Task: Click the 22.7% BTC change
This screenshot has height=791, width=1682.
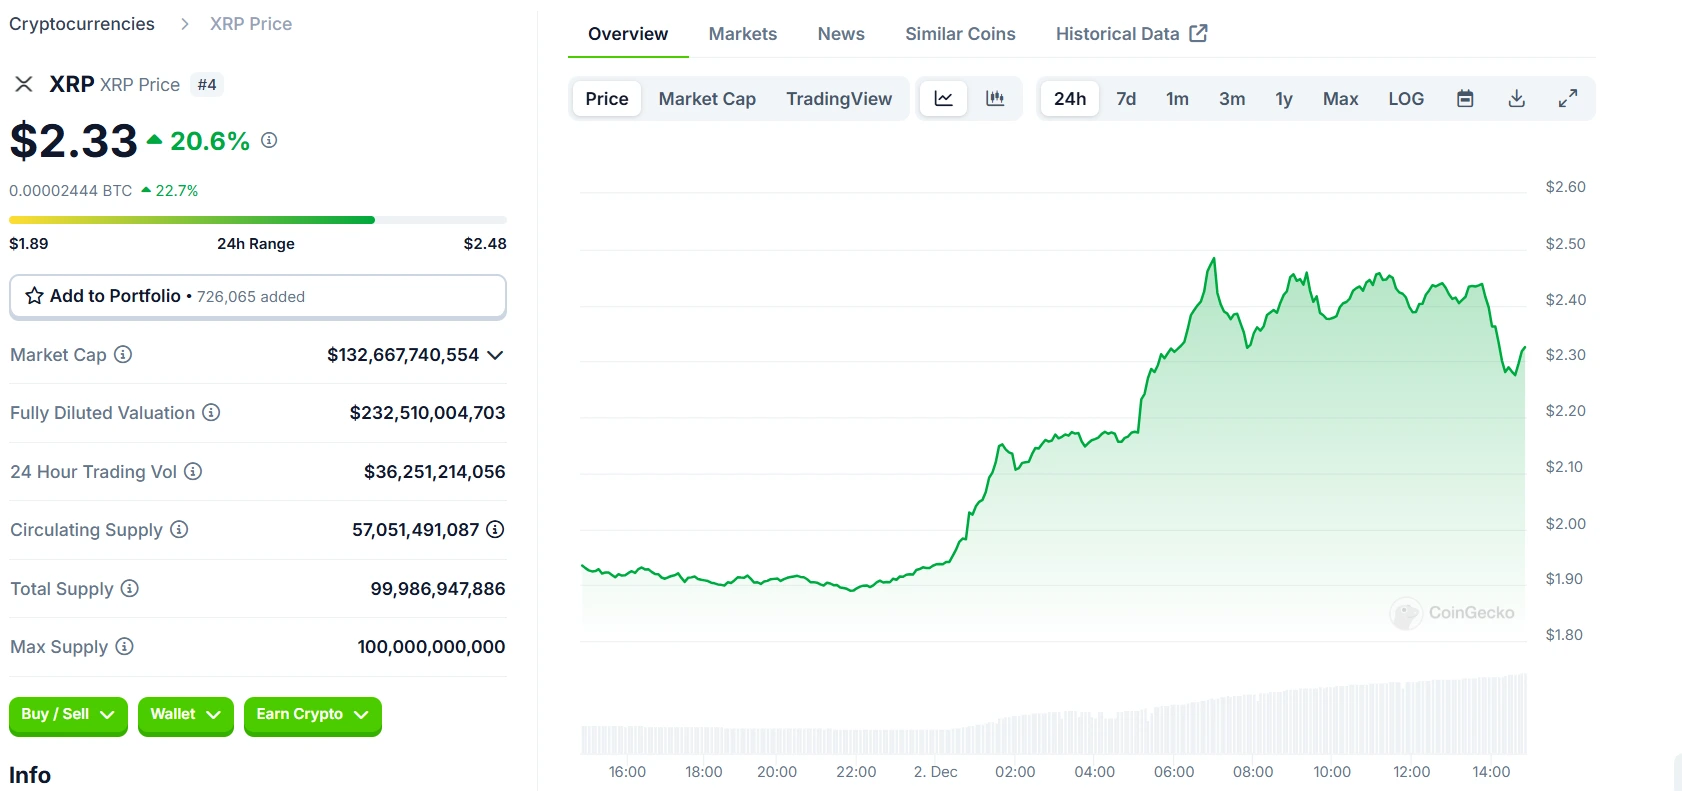Action: click(170, 190)
